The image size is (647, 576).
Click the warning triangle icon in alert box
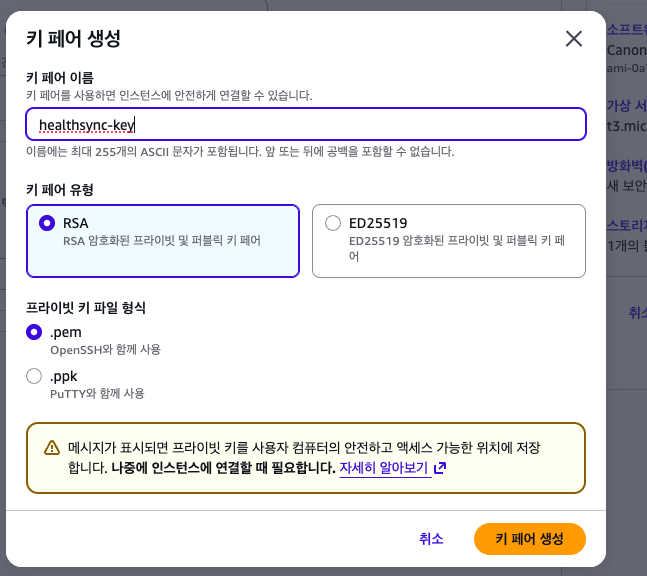[x=52, y=448]
